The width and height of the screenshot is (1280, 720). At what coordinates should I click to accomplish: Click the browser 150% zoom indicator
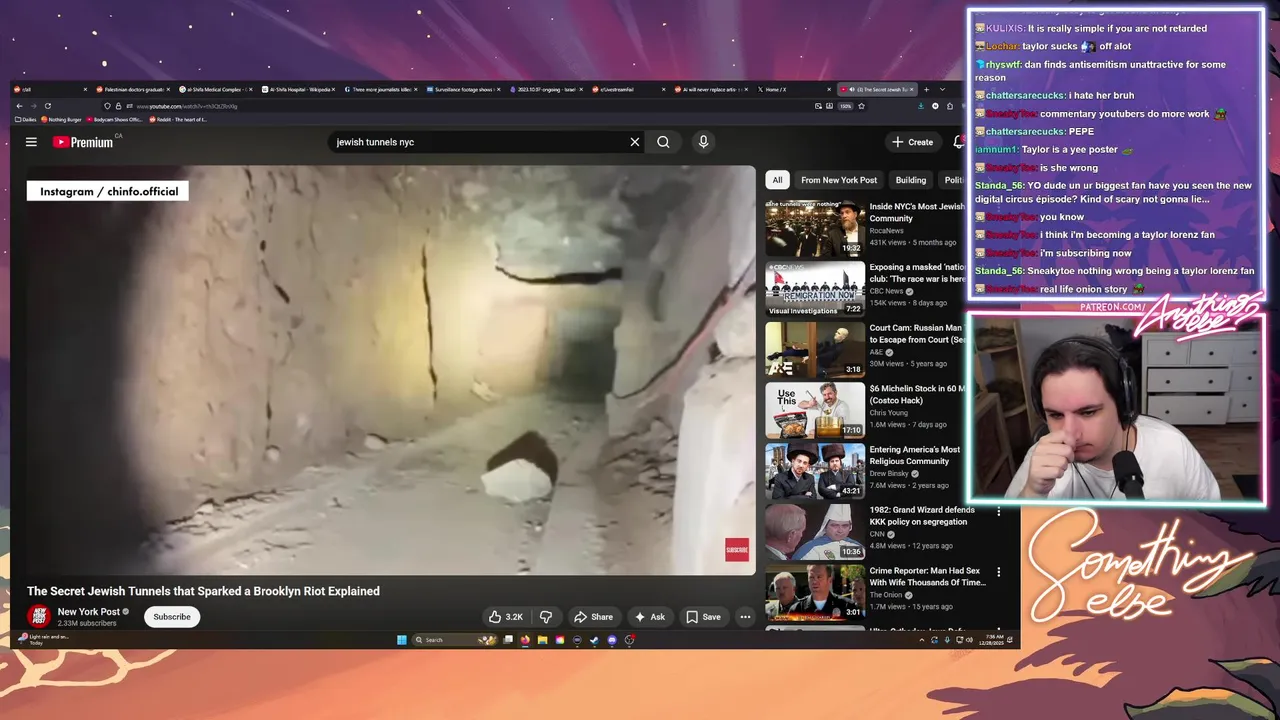tap(845, 106)
